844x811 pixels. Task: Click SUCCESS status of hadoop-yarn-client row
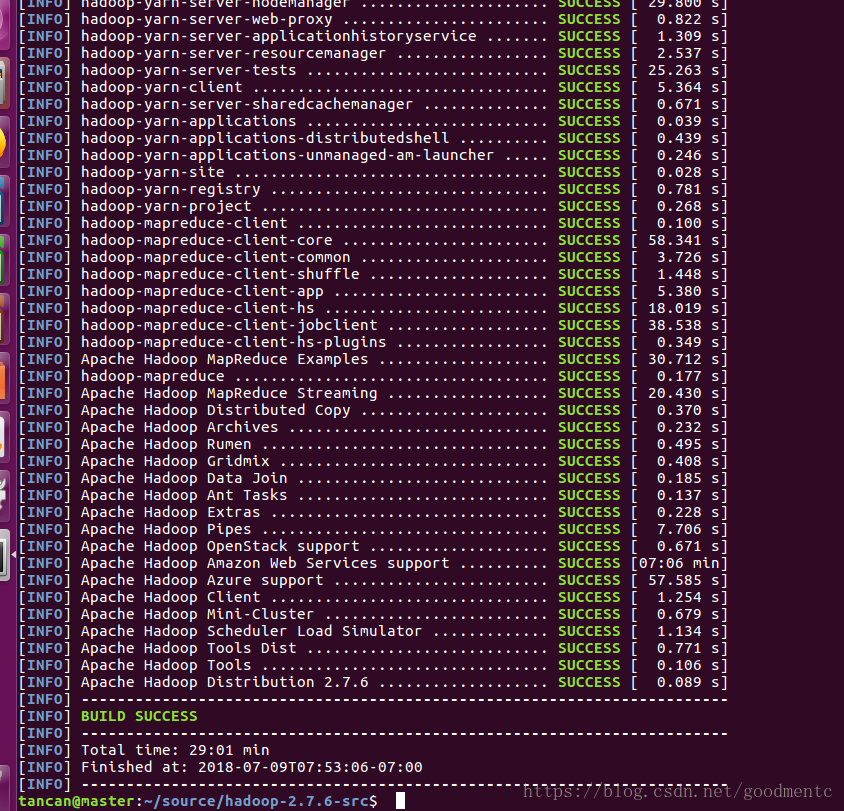[589, 87]
